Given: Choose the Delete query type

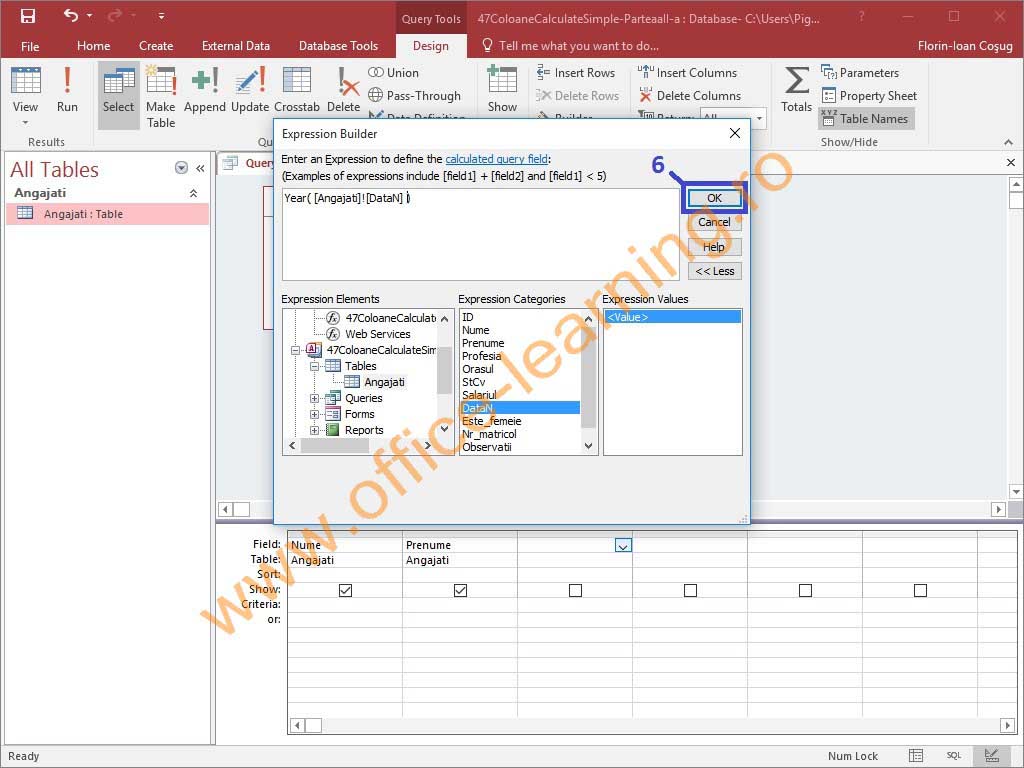Looking at the screenshot, I should pyautogui.click(x=344, y=90).
